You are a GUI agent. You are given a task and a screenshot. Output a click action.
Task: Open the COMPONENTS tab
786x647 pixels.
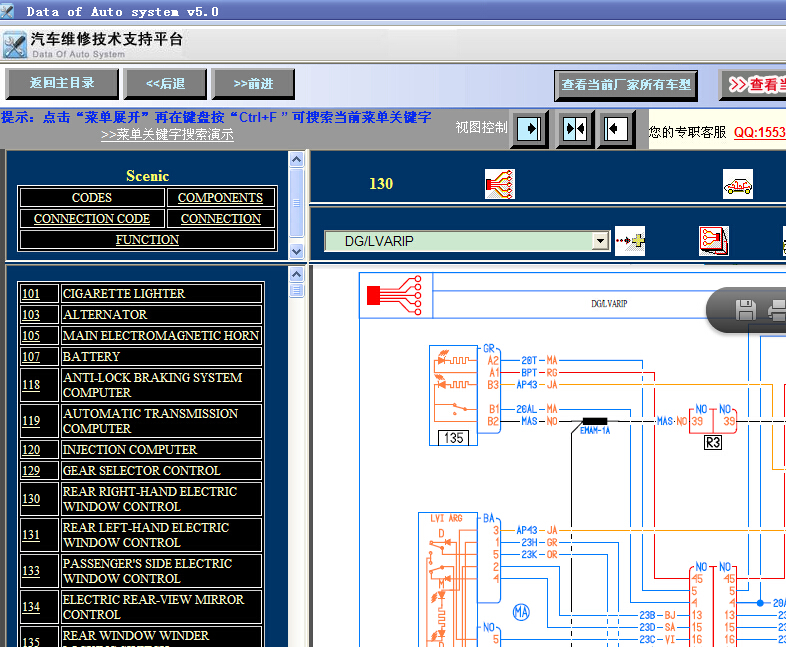[220, 197]
